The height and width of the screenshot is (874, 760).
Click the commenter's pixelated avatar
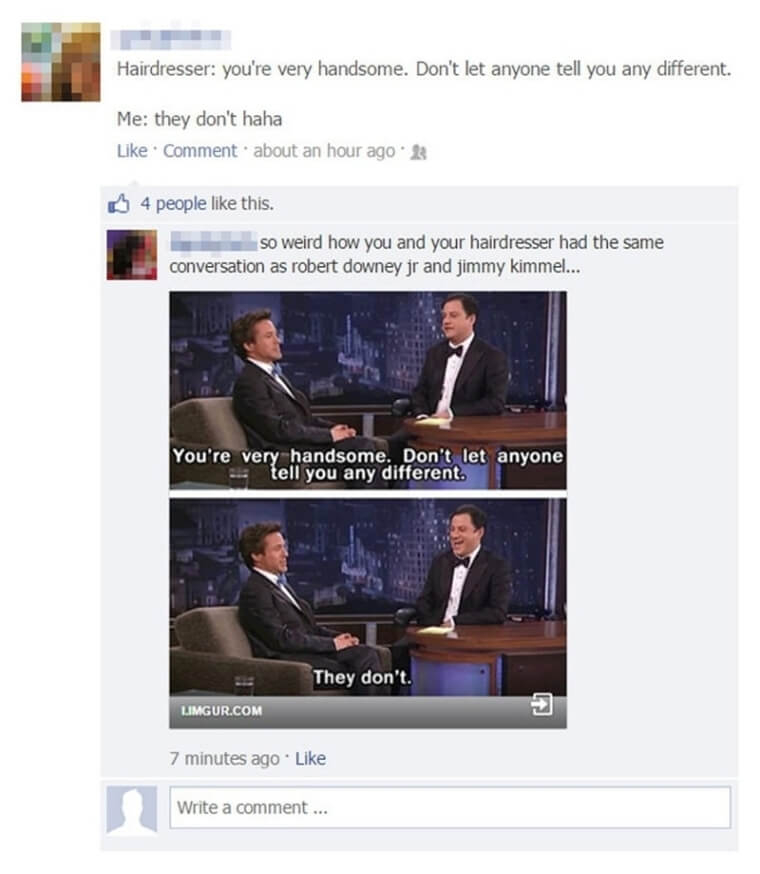point(132,255)
